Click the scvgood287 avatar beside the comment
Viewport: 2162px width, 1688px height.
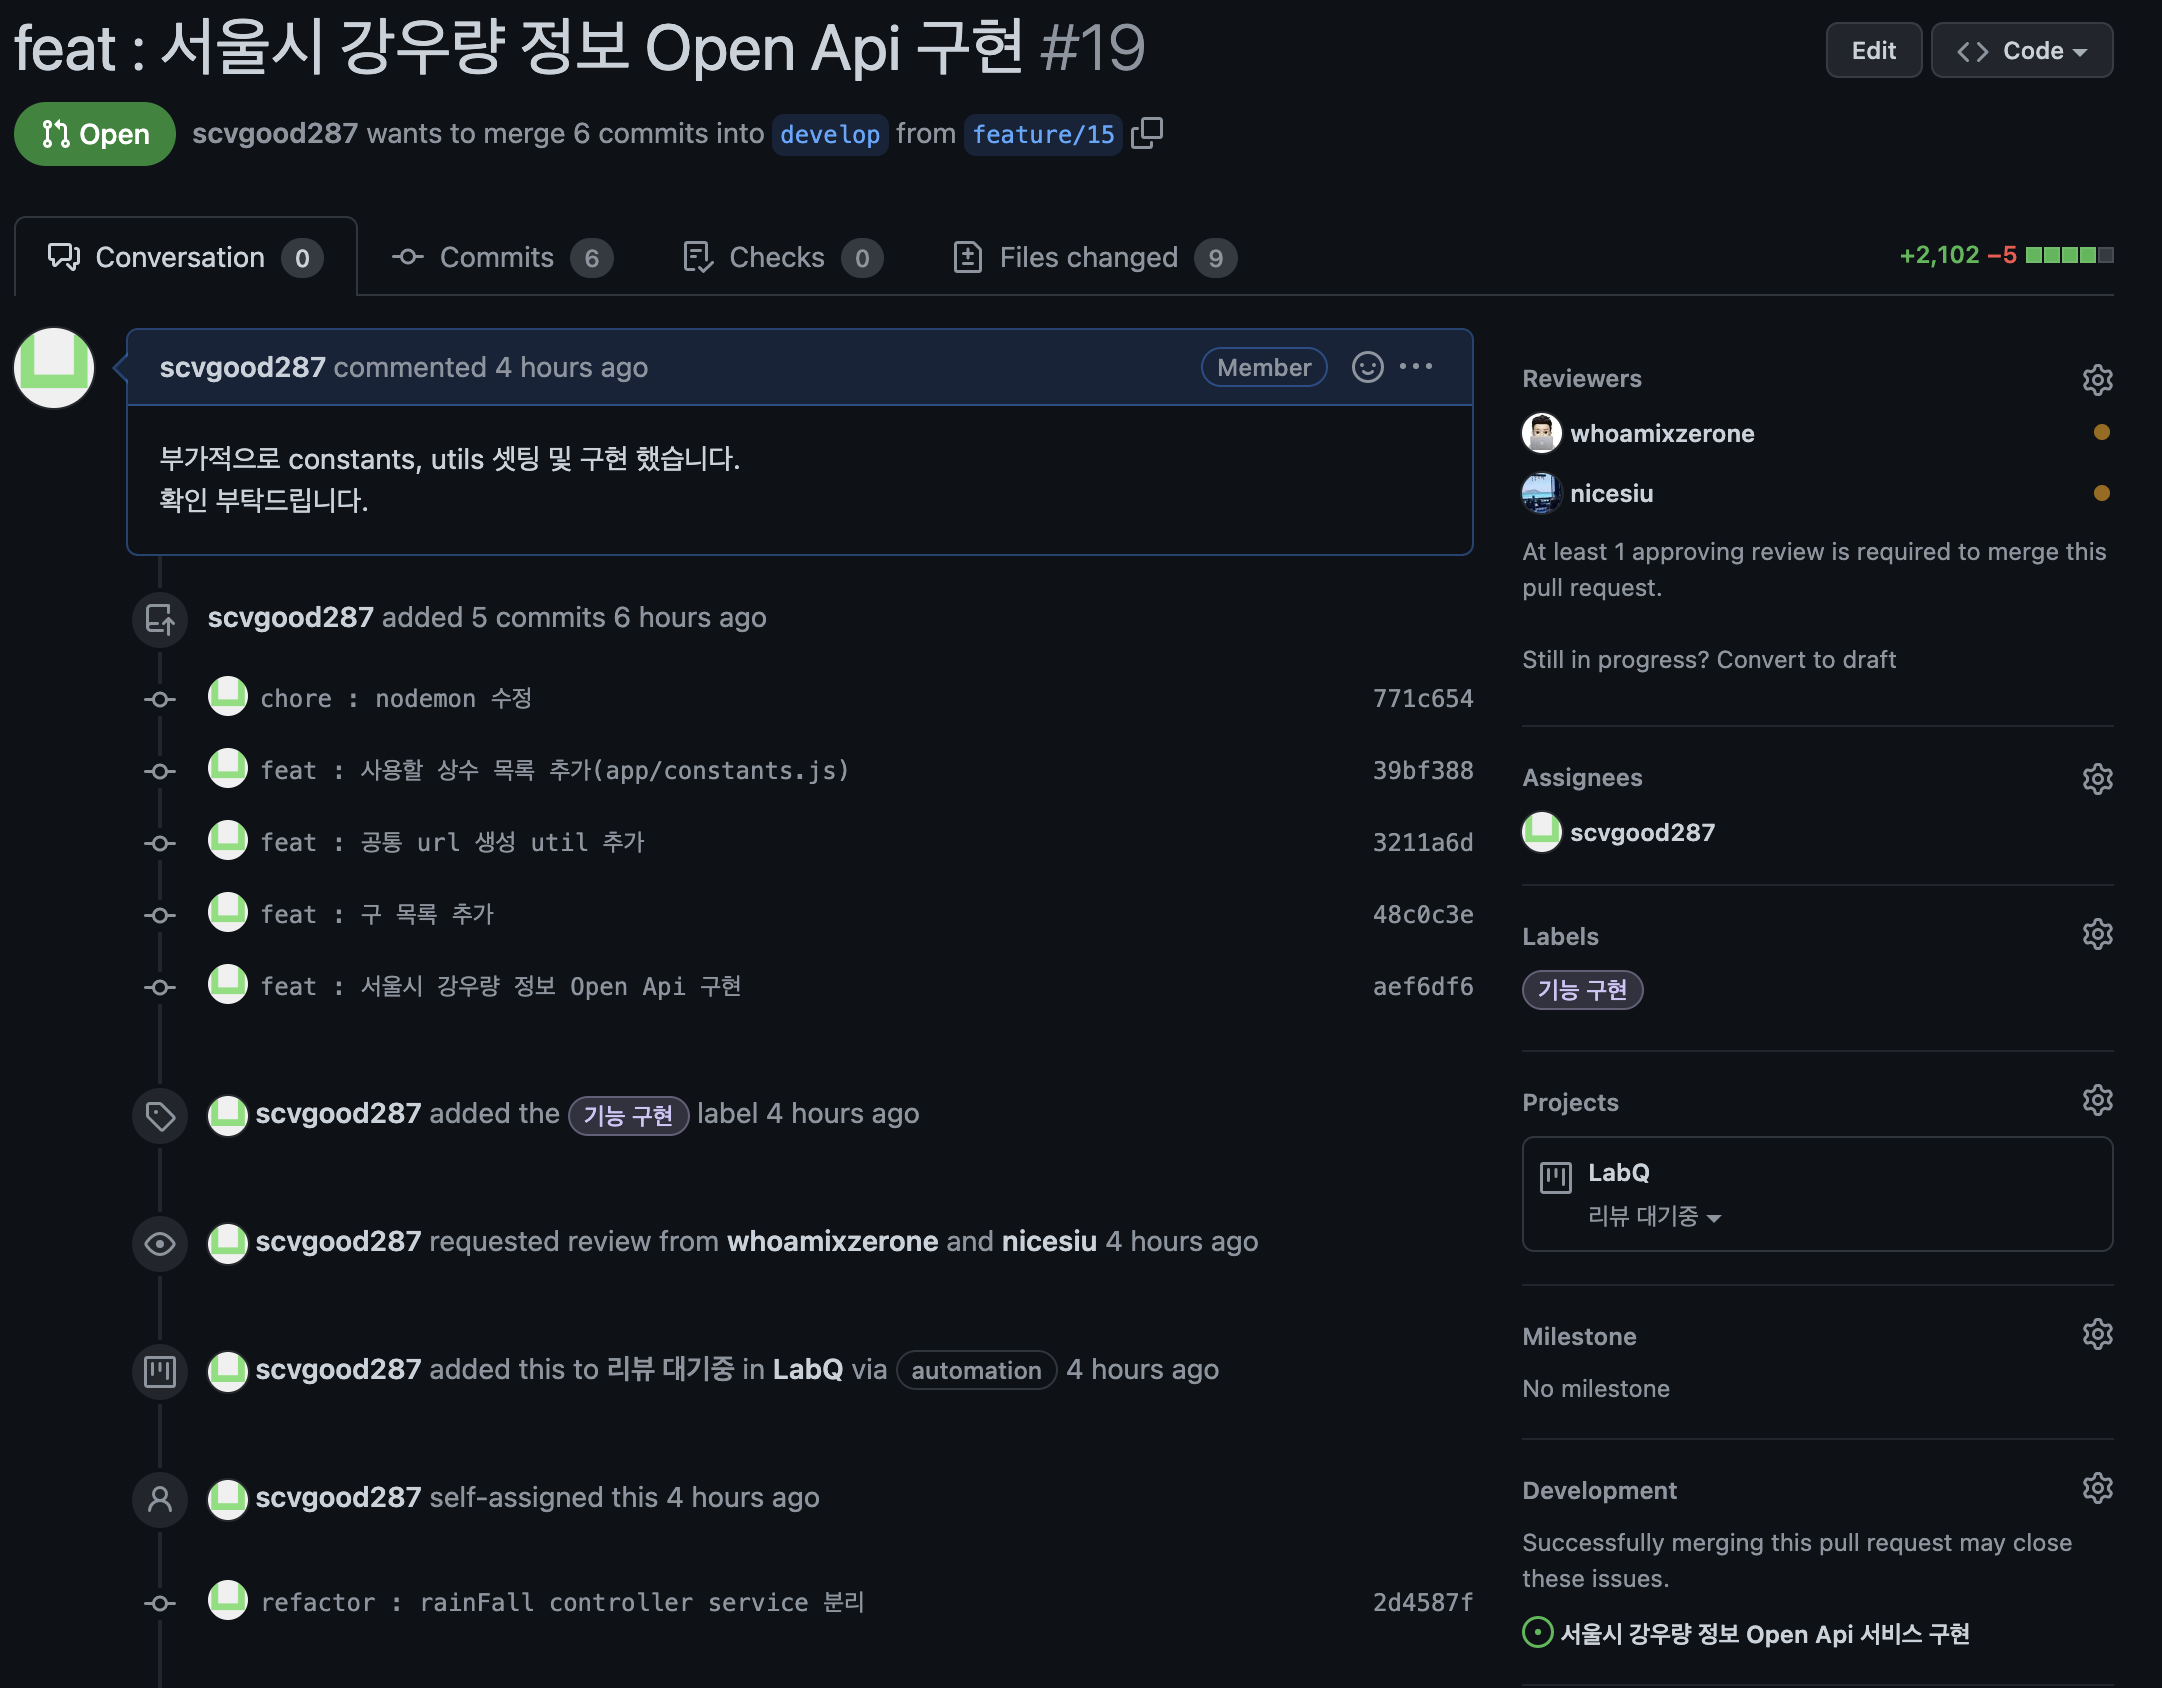coord(54,367)
